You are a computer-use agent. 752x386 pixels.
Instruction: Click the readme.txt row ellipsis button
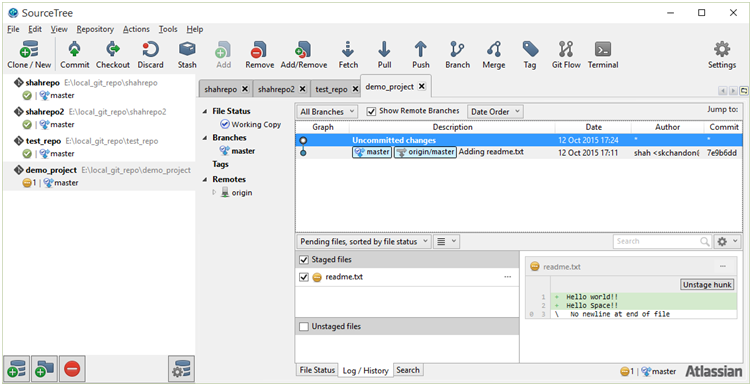tap(507, 277)
